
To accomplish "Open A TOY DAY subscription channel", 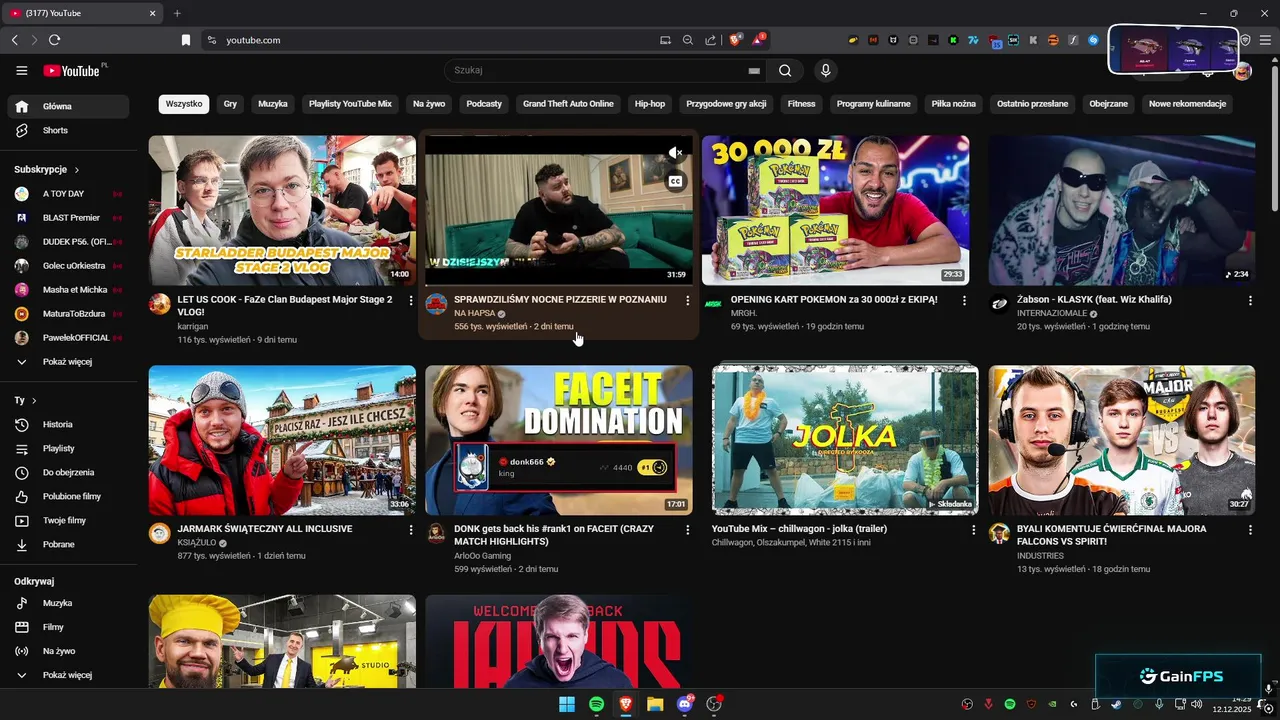I will pyautogui.click(x=68, y=194).
